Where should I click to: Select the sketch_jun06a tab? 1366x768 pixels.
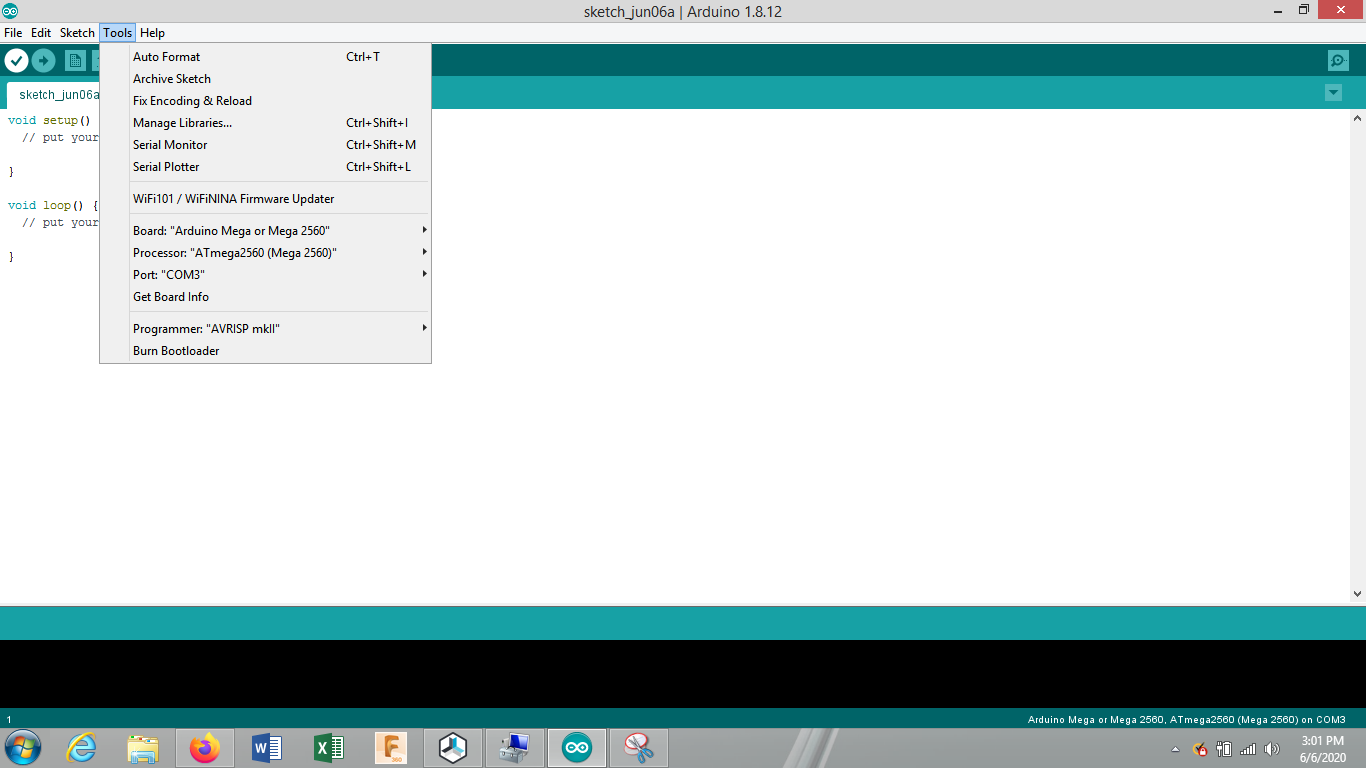point(53,95)
